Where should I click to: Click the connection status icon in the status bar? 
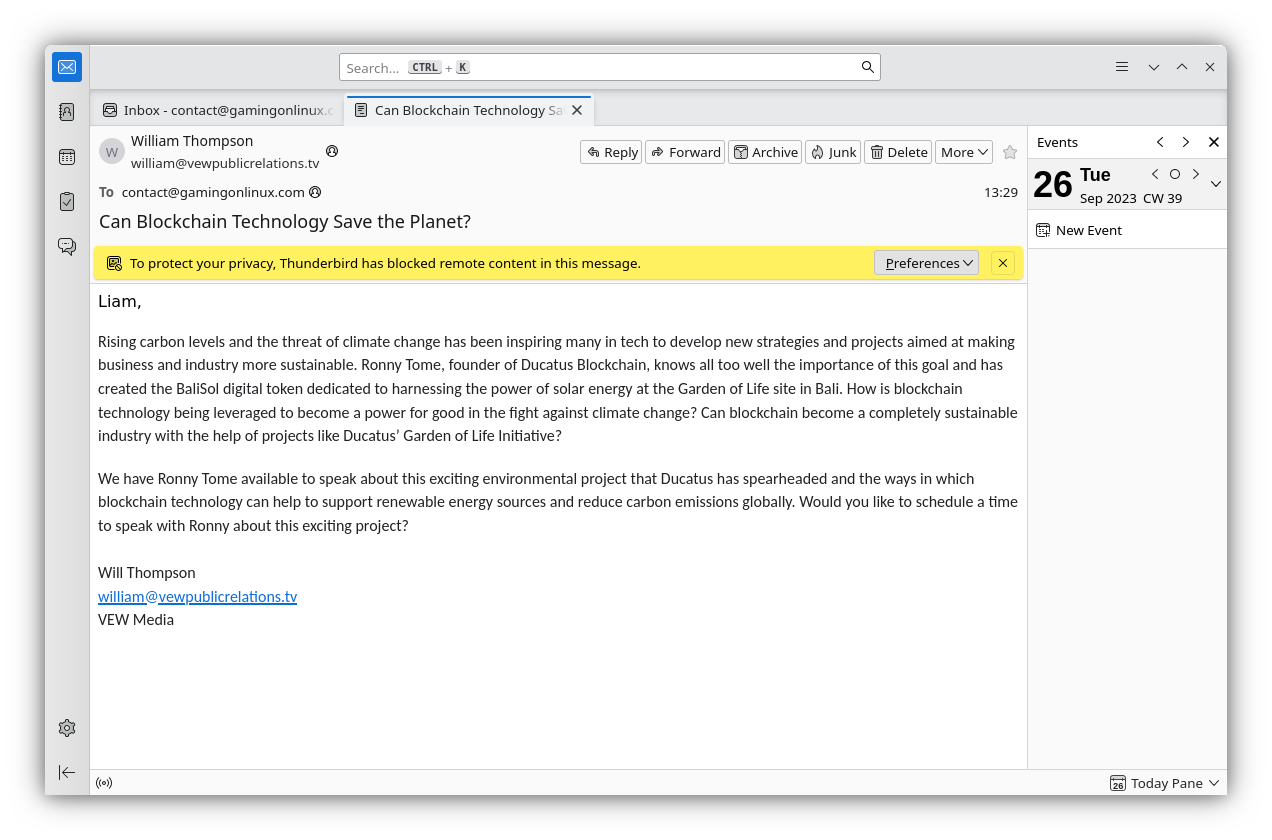(104, 783)
